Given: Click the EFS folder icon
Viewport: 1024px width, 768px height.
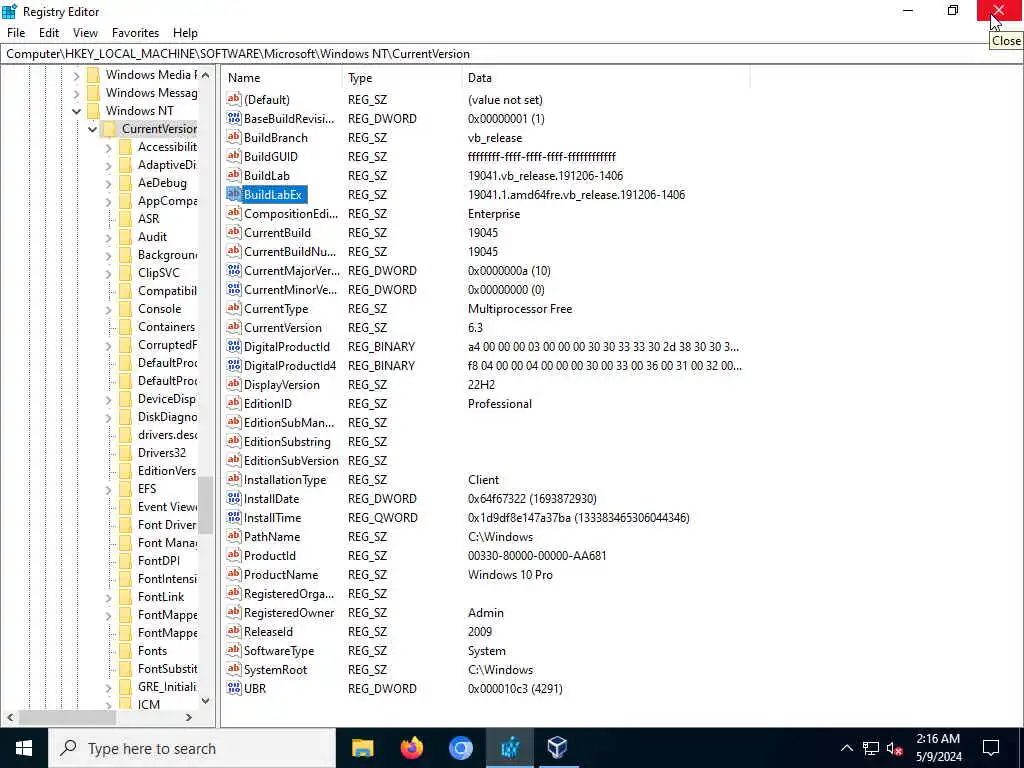Looking at the screenshot, I should pyautogui.click(x=125, y=488).
